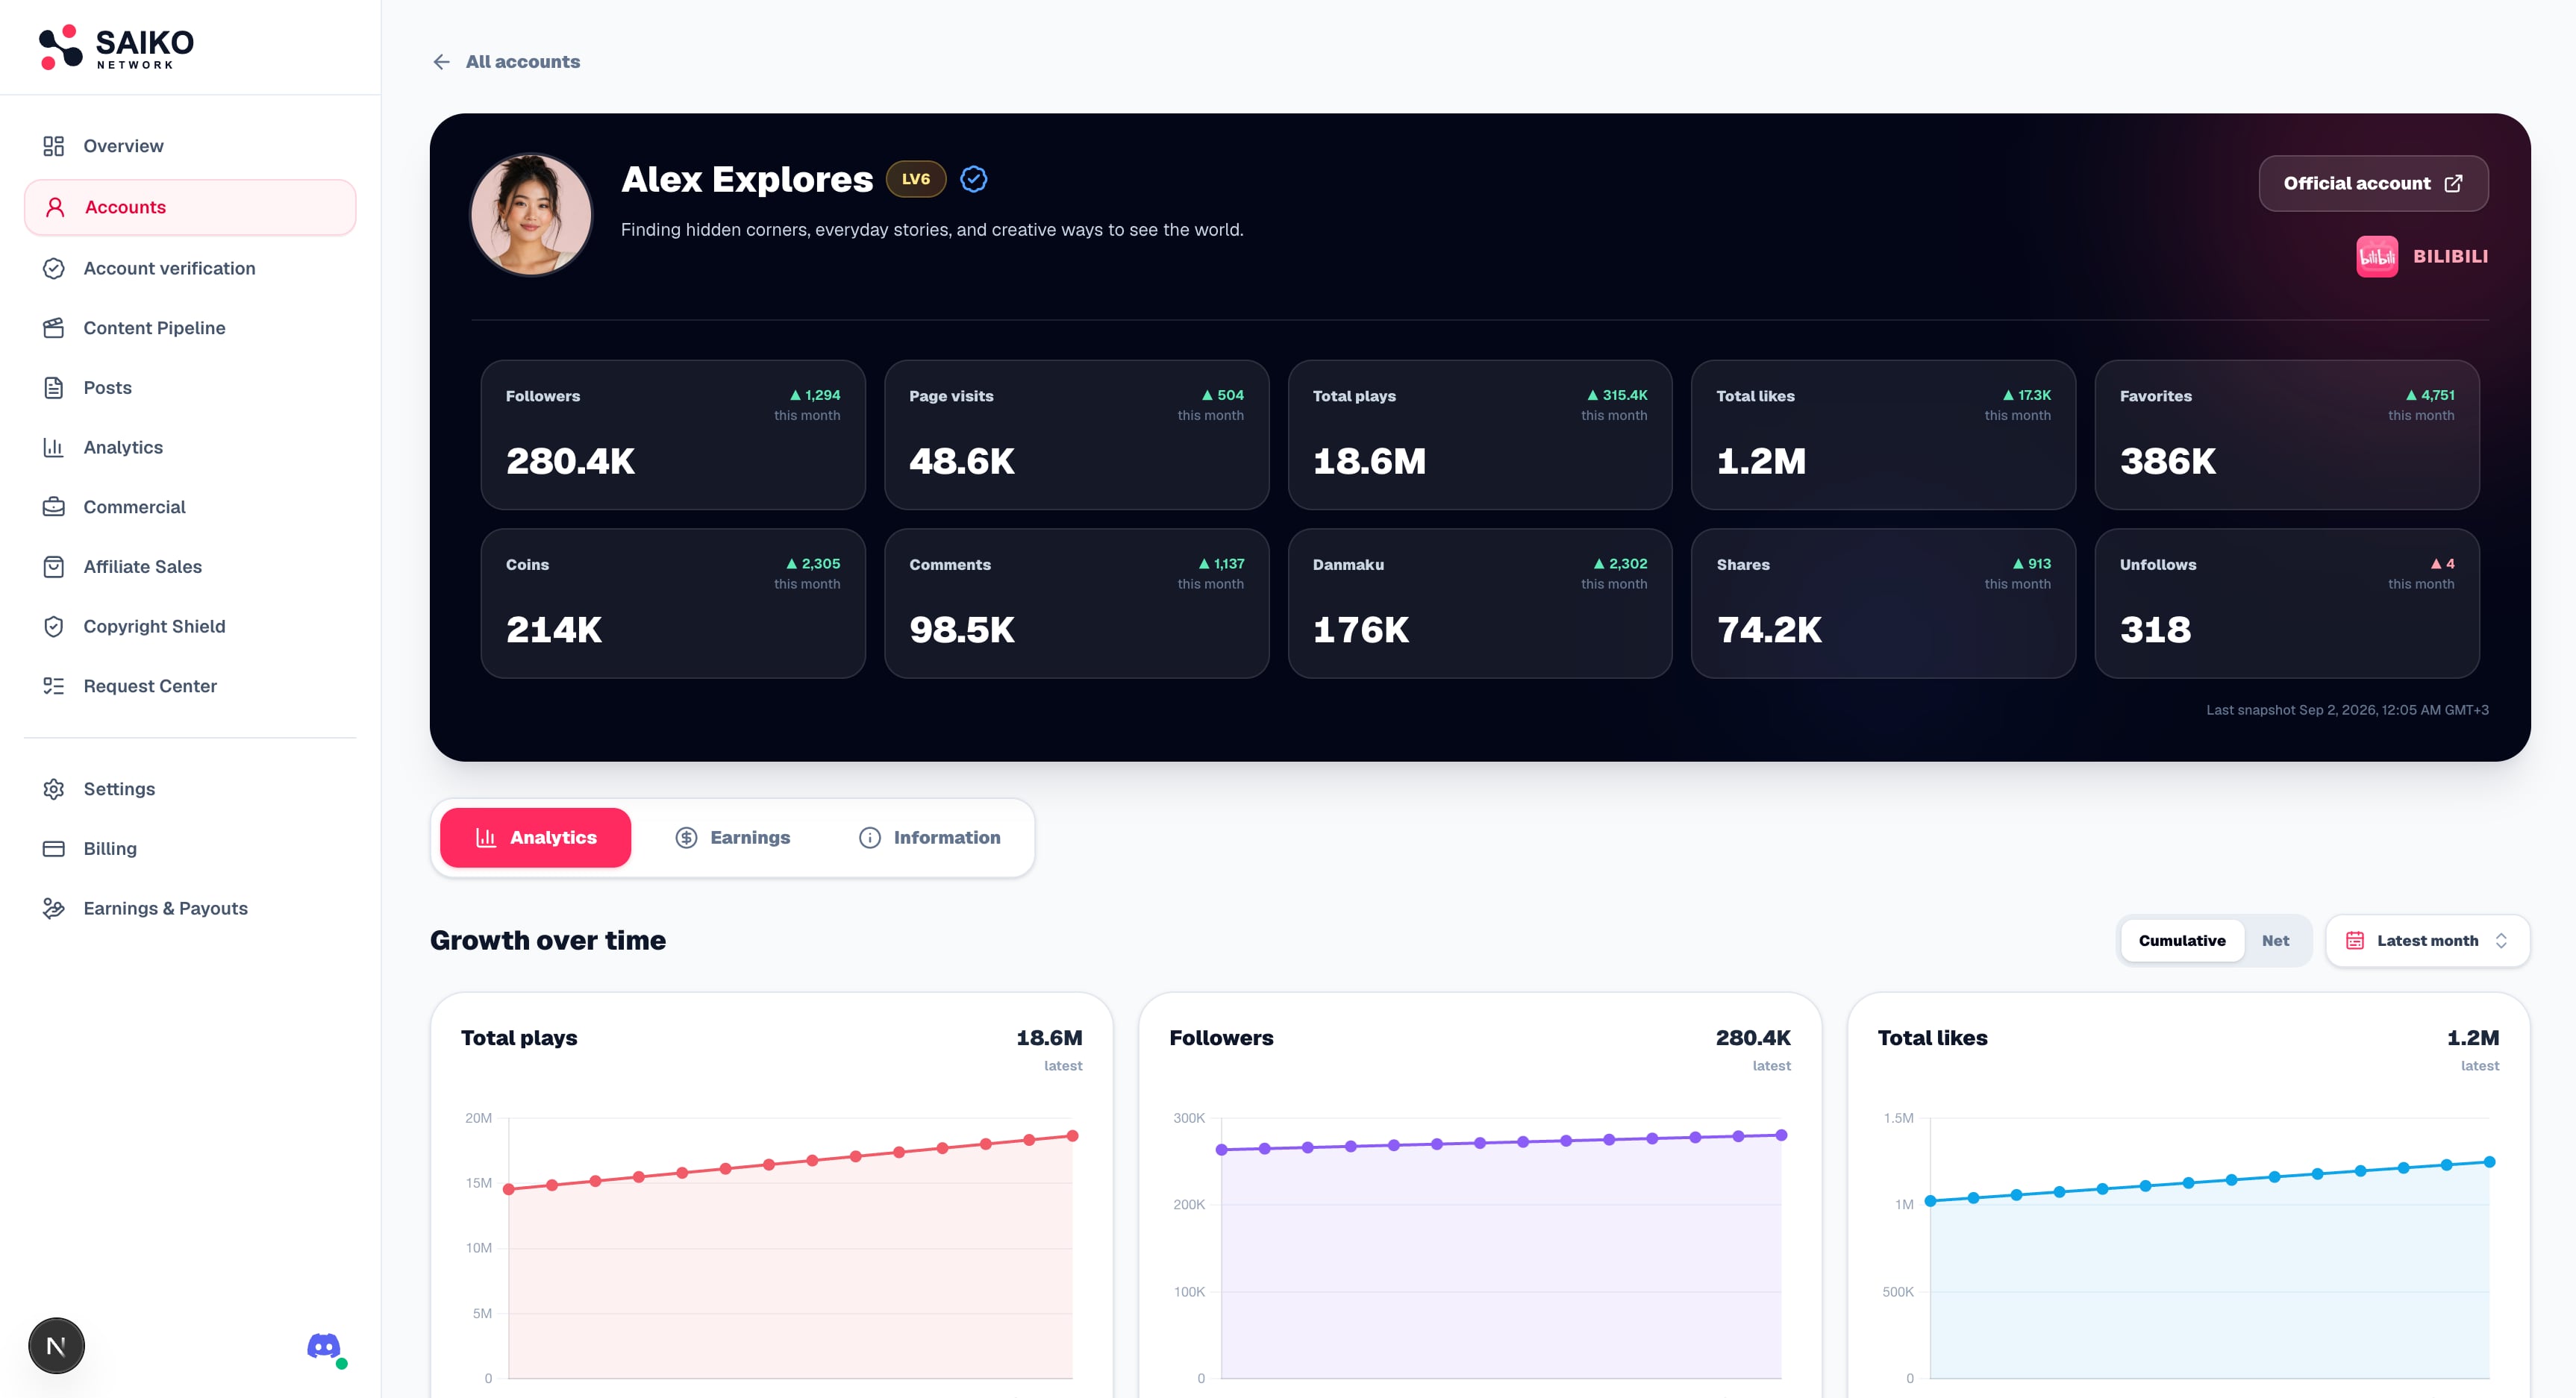Click the round N avatar button
Image resolution: width=2576 pixels, height=1398 pixels.
point(56,1346)
